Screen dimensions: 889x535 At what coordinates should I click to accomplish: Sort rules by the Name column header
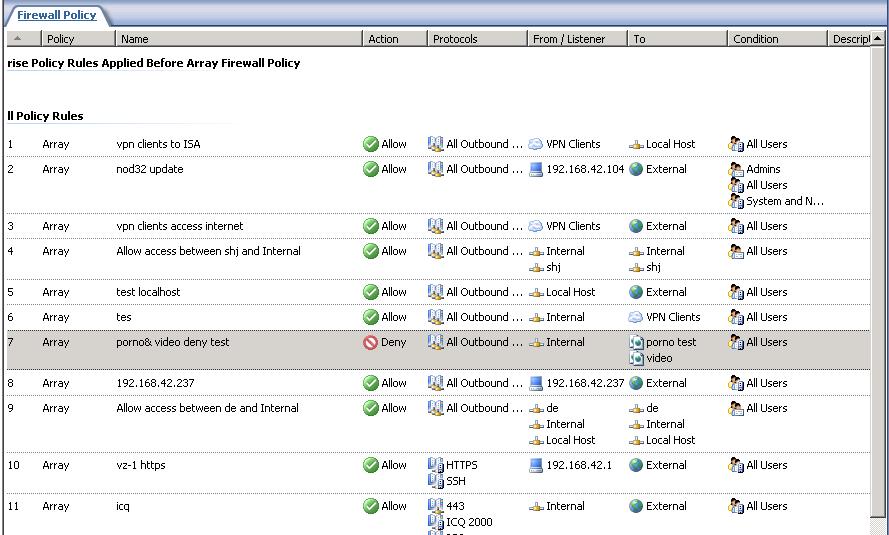[238, 39]
